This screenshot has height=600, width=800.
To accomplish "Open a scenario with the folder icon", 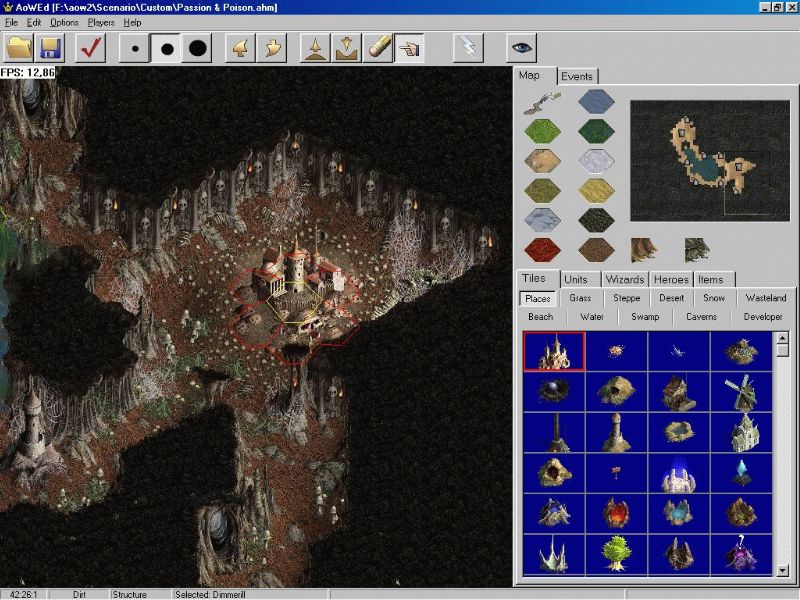I will pos(19,48).
